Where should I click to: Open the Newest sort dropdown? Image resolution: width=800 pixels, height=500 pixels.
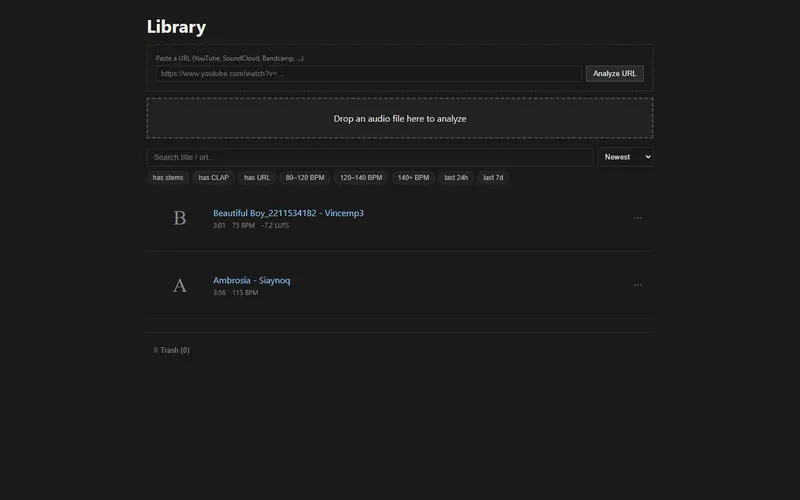(626, 157)
